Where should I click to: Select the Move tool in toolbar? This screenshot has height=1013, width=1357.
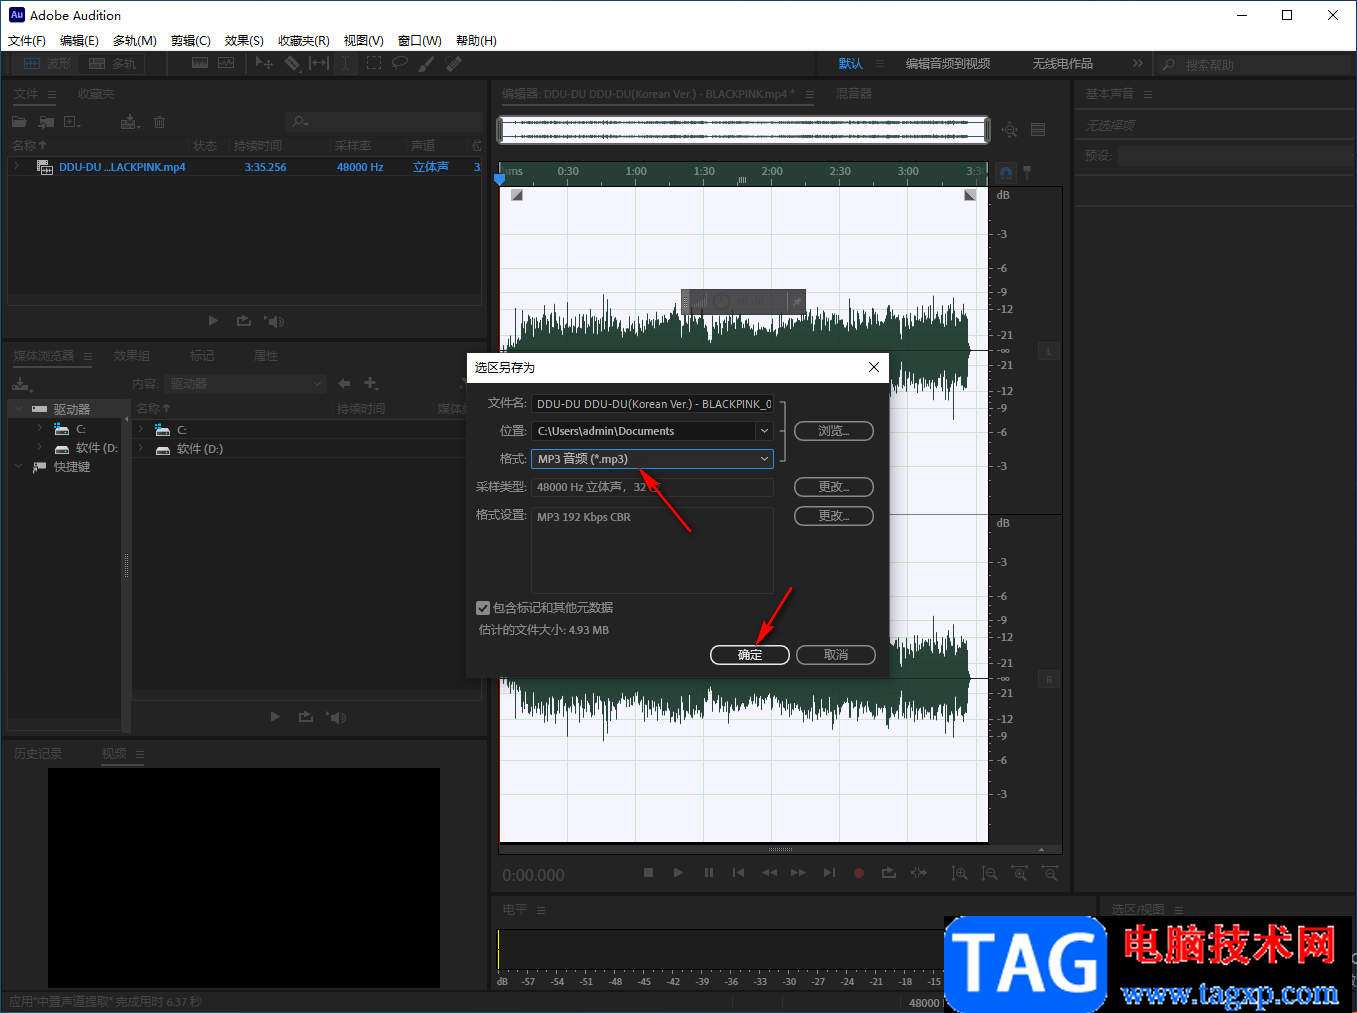tap(264, 63)
